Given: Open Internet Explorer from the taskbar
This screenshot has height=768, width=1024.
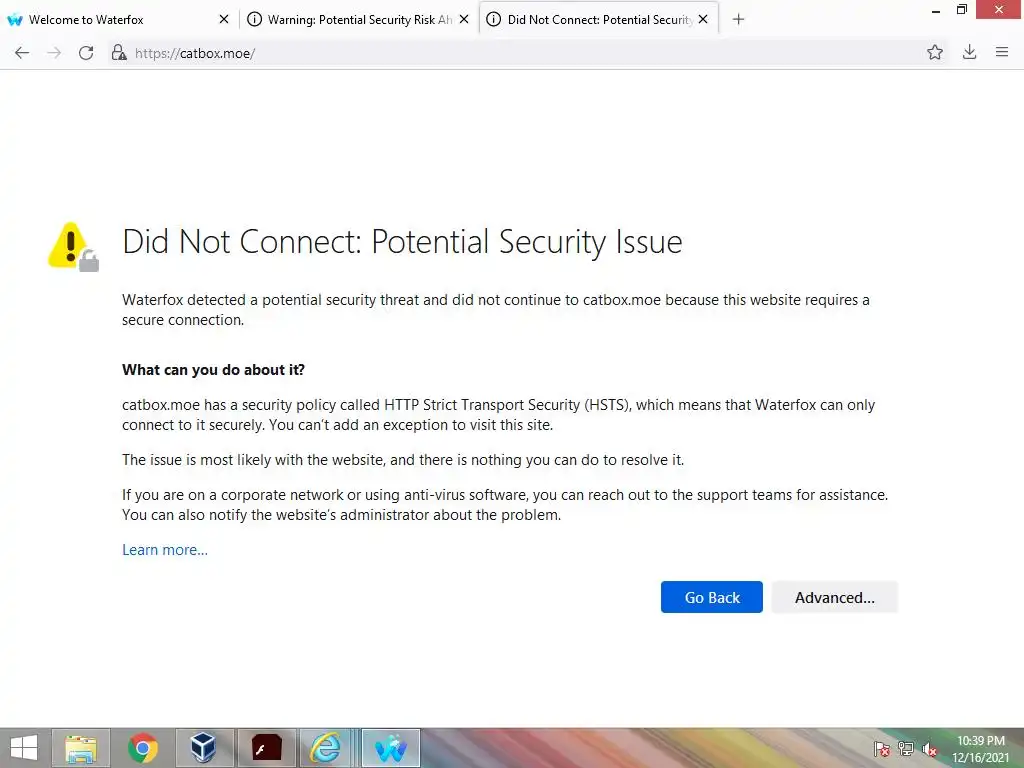Looking at the screenshot, I should point(326,748).
